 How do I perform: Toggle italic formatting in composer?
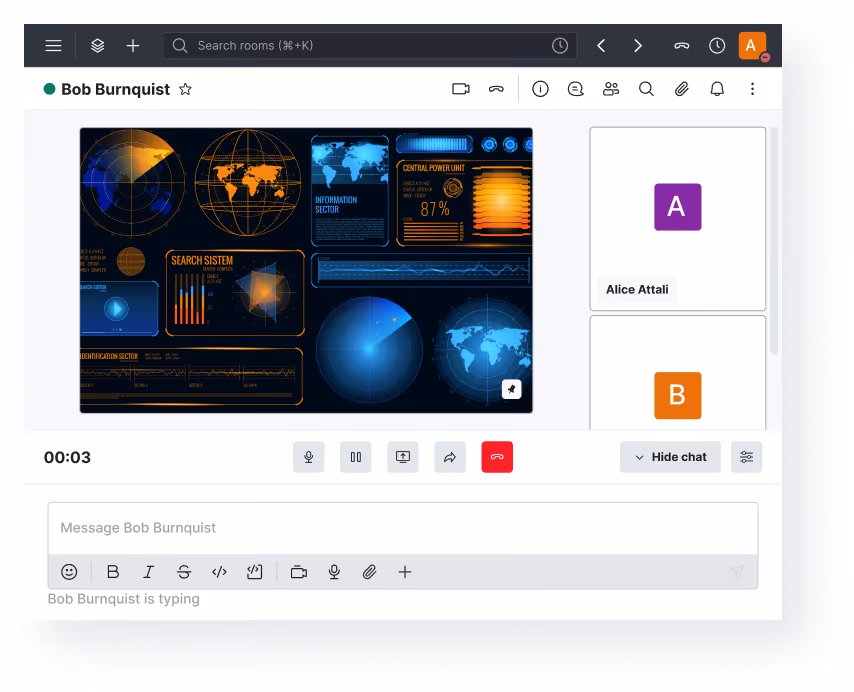[x=148, y=572]
